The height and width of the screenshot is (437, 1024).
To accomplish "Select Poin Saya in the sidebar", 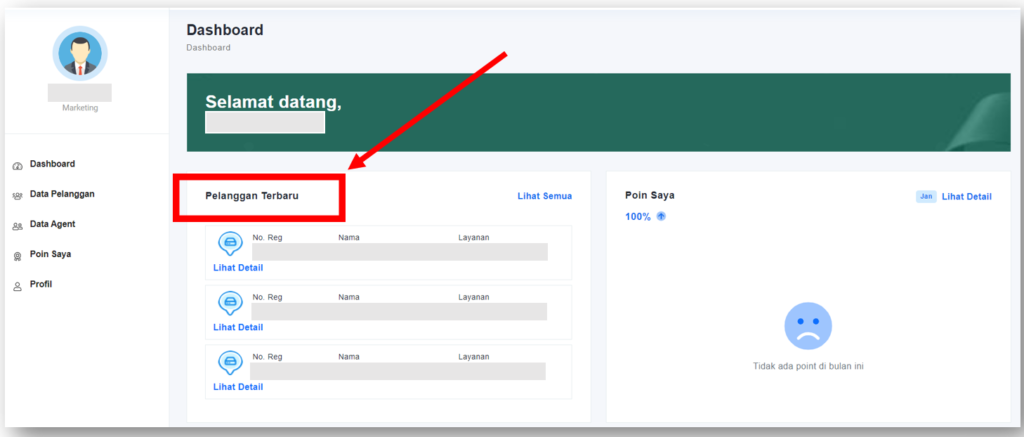I will [50, 254].
